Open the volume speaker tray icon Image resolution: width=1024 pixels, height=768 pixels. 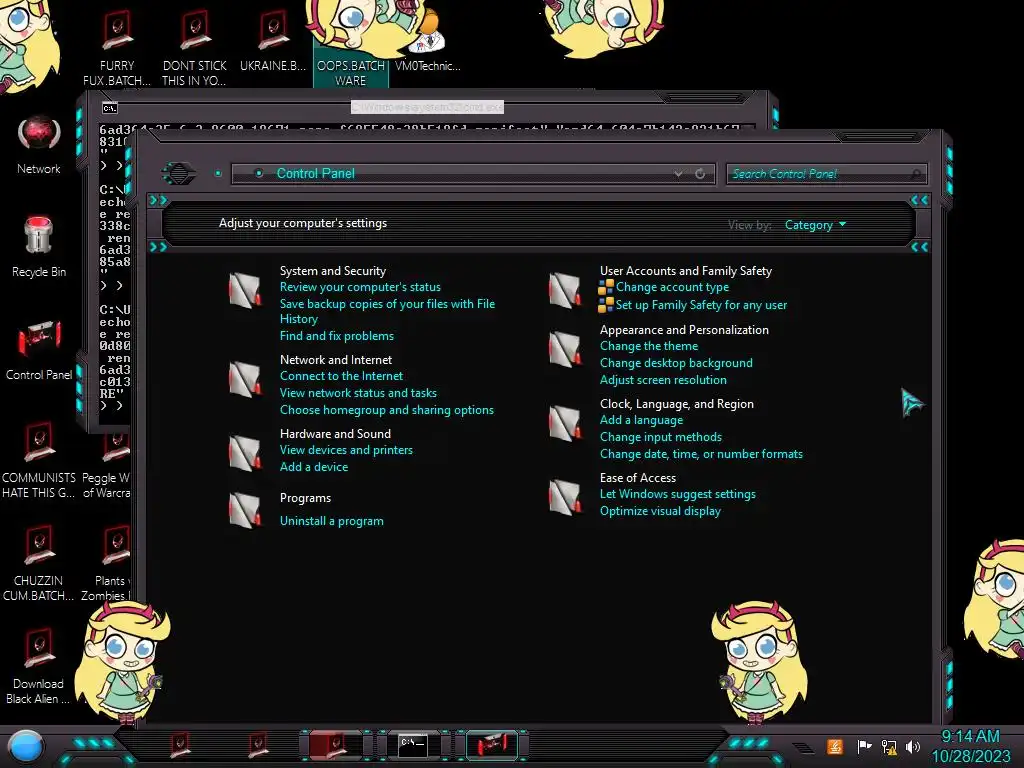(913, 746)
